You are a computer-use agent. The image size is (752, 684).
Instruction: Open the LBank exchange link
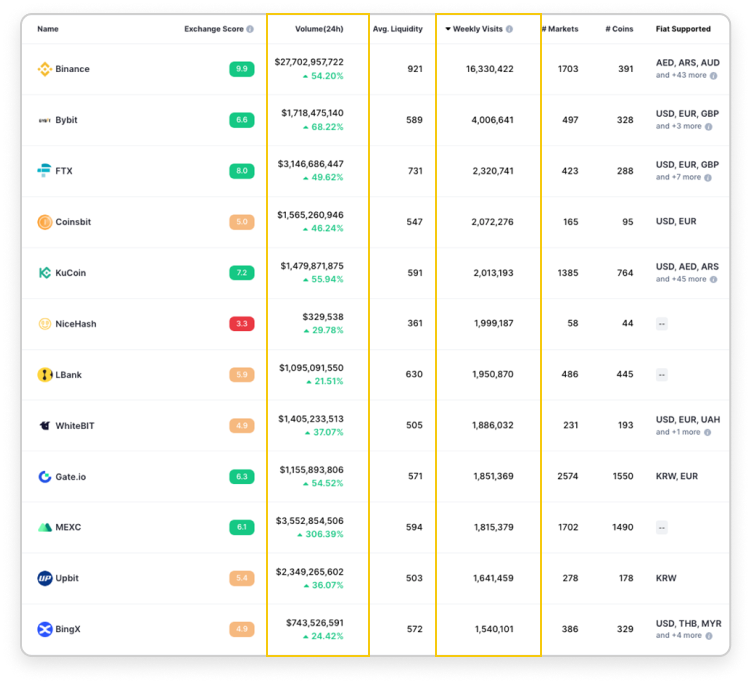[69, 375]
